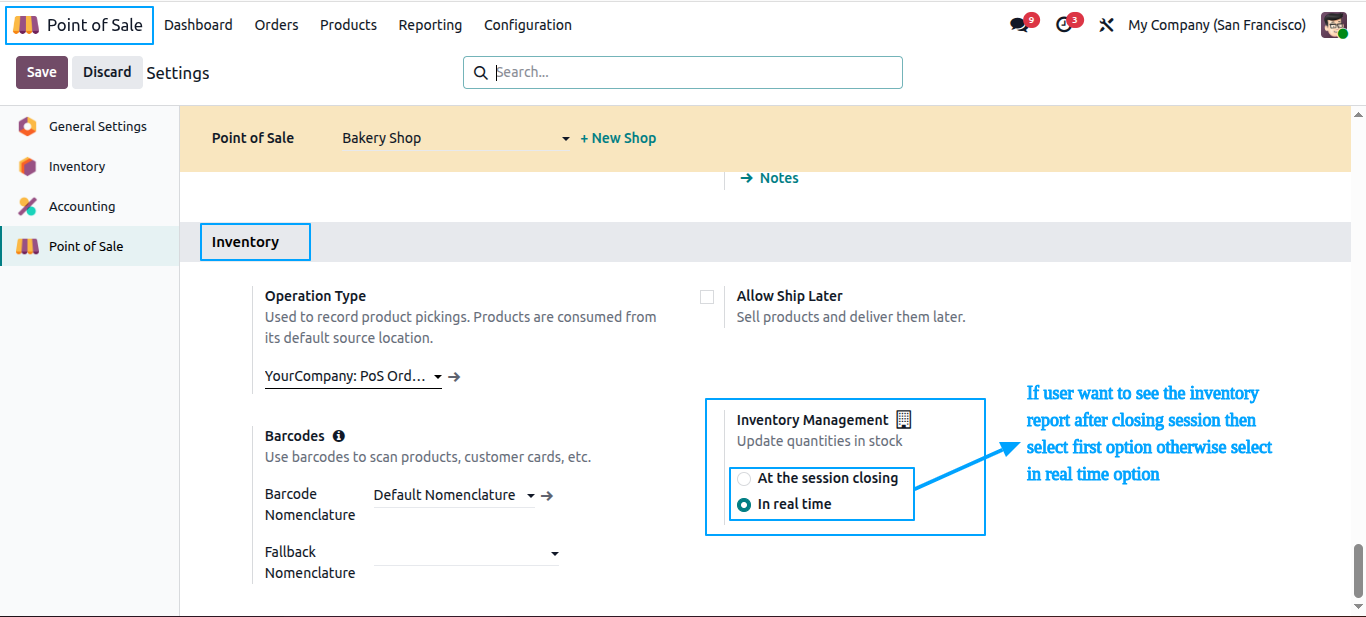Click the company building icon by Inventory Management
This screenshot has height=617, width=1366.
(904, 420)
